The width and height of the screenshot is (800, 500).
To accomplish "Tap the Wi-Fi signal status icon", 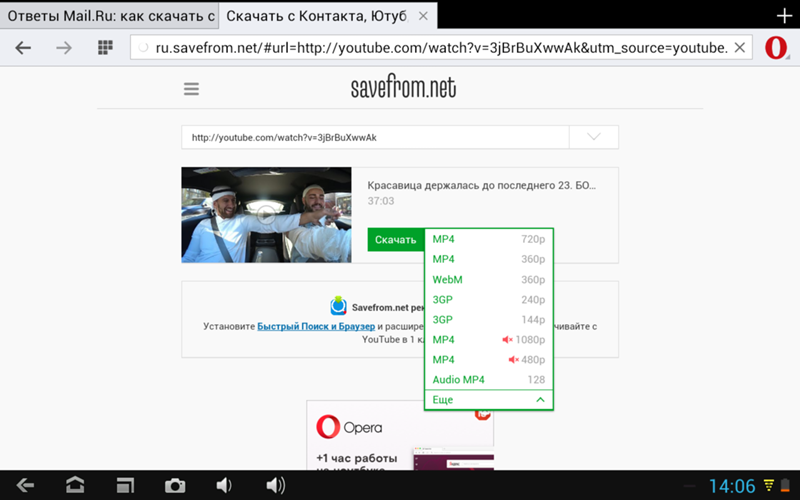I will pyautogui.click(x=768, y=485).
